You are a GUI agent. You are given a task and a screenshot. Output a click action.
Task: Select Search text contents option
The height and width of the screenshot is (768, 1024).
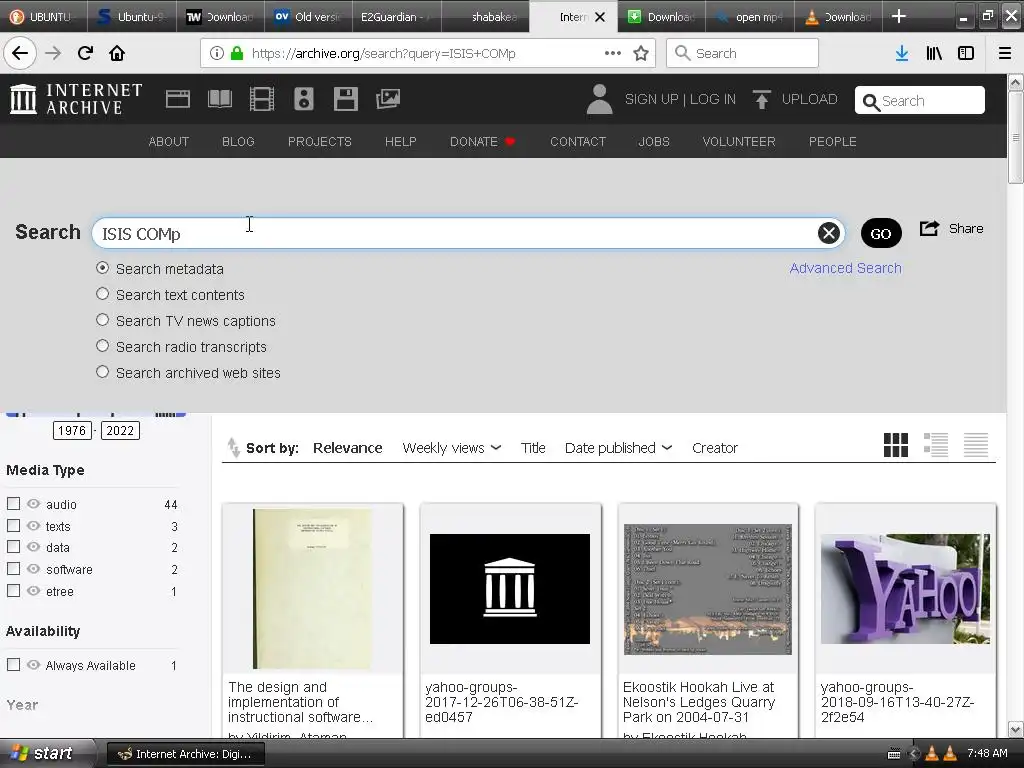pos(103,294)
